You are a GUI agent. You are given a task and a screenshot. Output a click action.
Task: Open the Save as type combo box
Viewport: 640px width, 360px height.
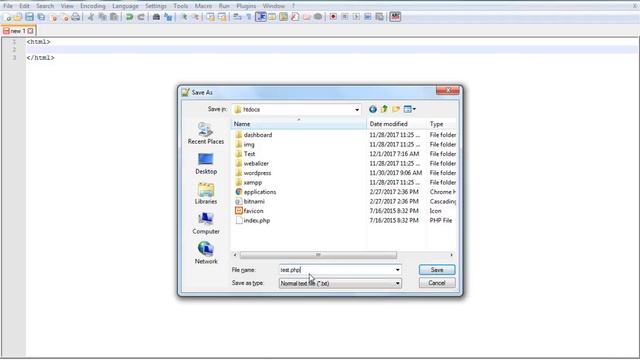pos(340,283)
